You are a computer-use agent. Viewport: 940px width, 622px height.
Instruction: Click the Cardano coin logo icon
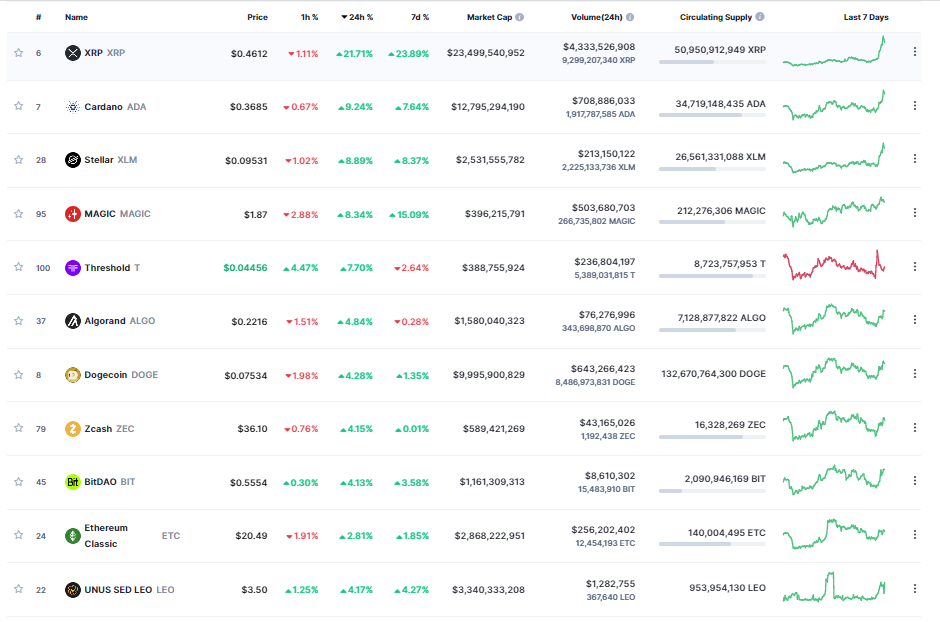point(73,107)
